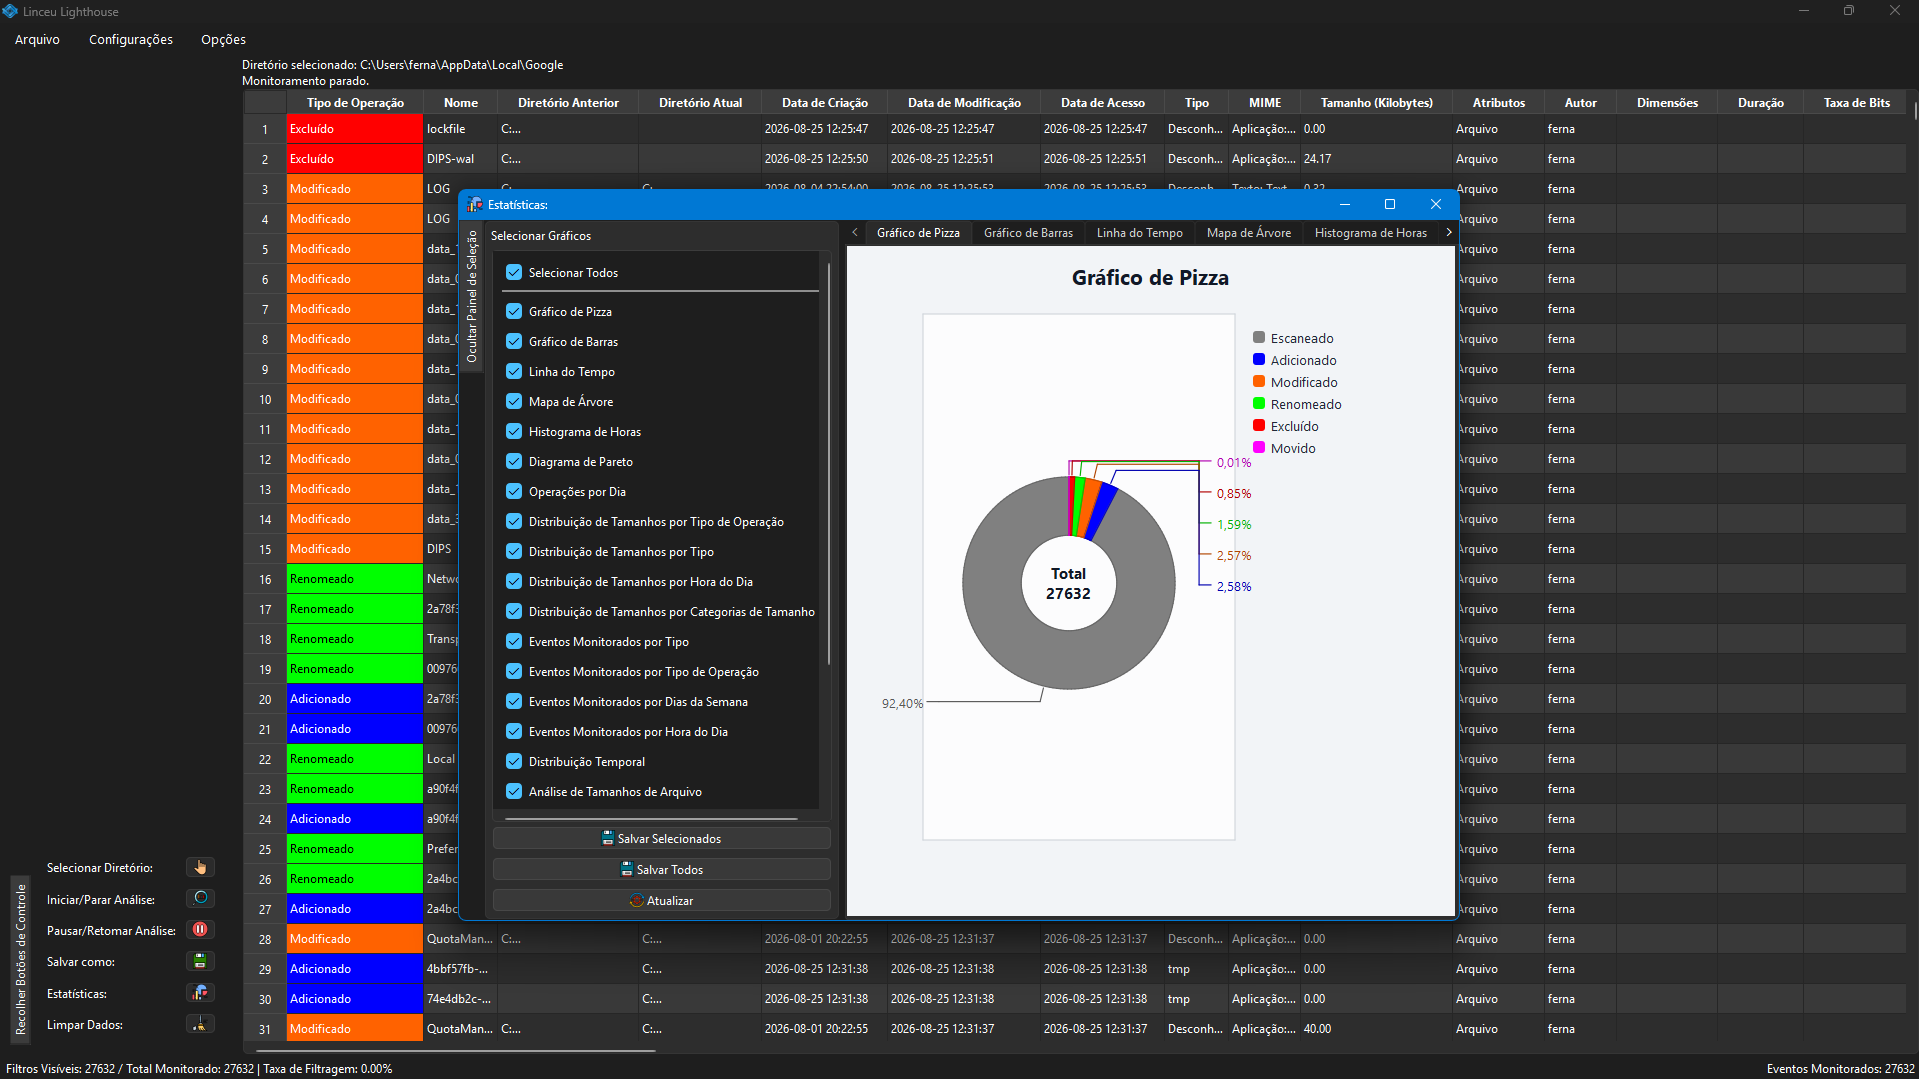The height and width of the screenshot is (1079, 1919).
Task: Click the Salvar Todos button
Action: 662,869
